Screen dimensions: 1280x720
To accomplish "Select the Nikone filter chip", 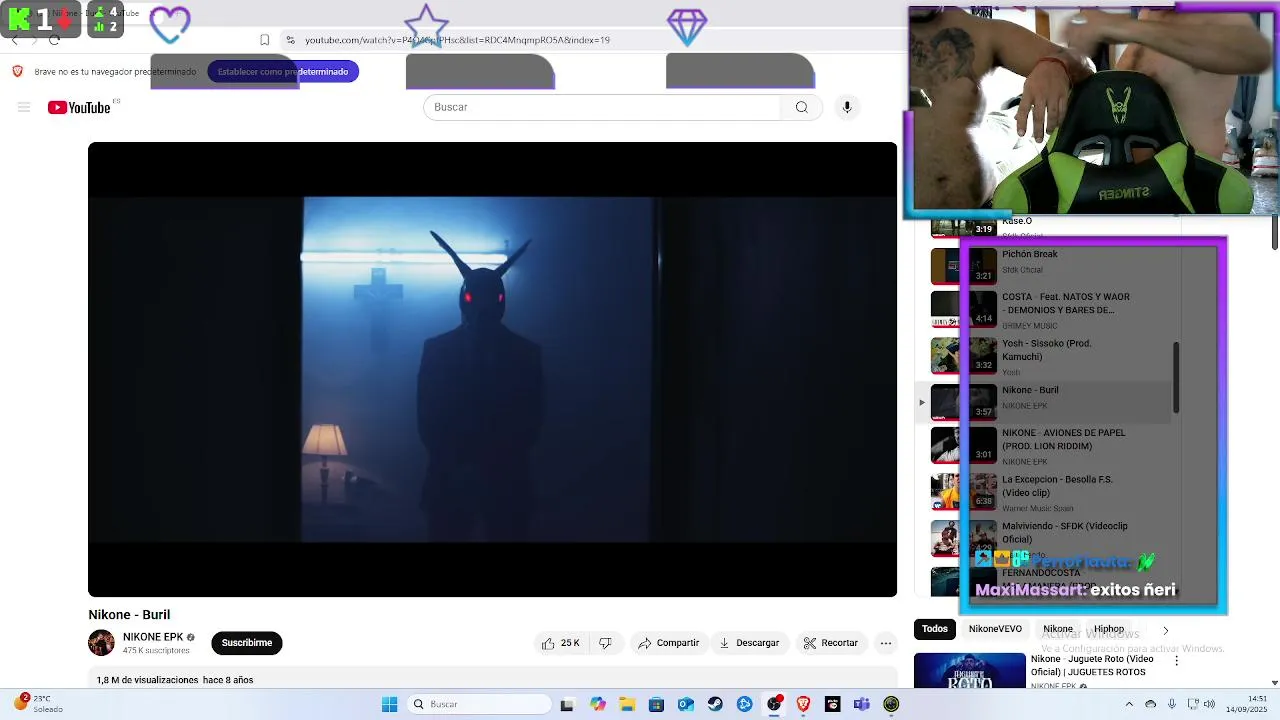I will click(1057, 629).
